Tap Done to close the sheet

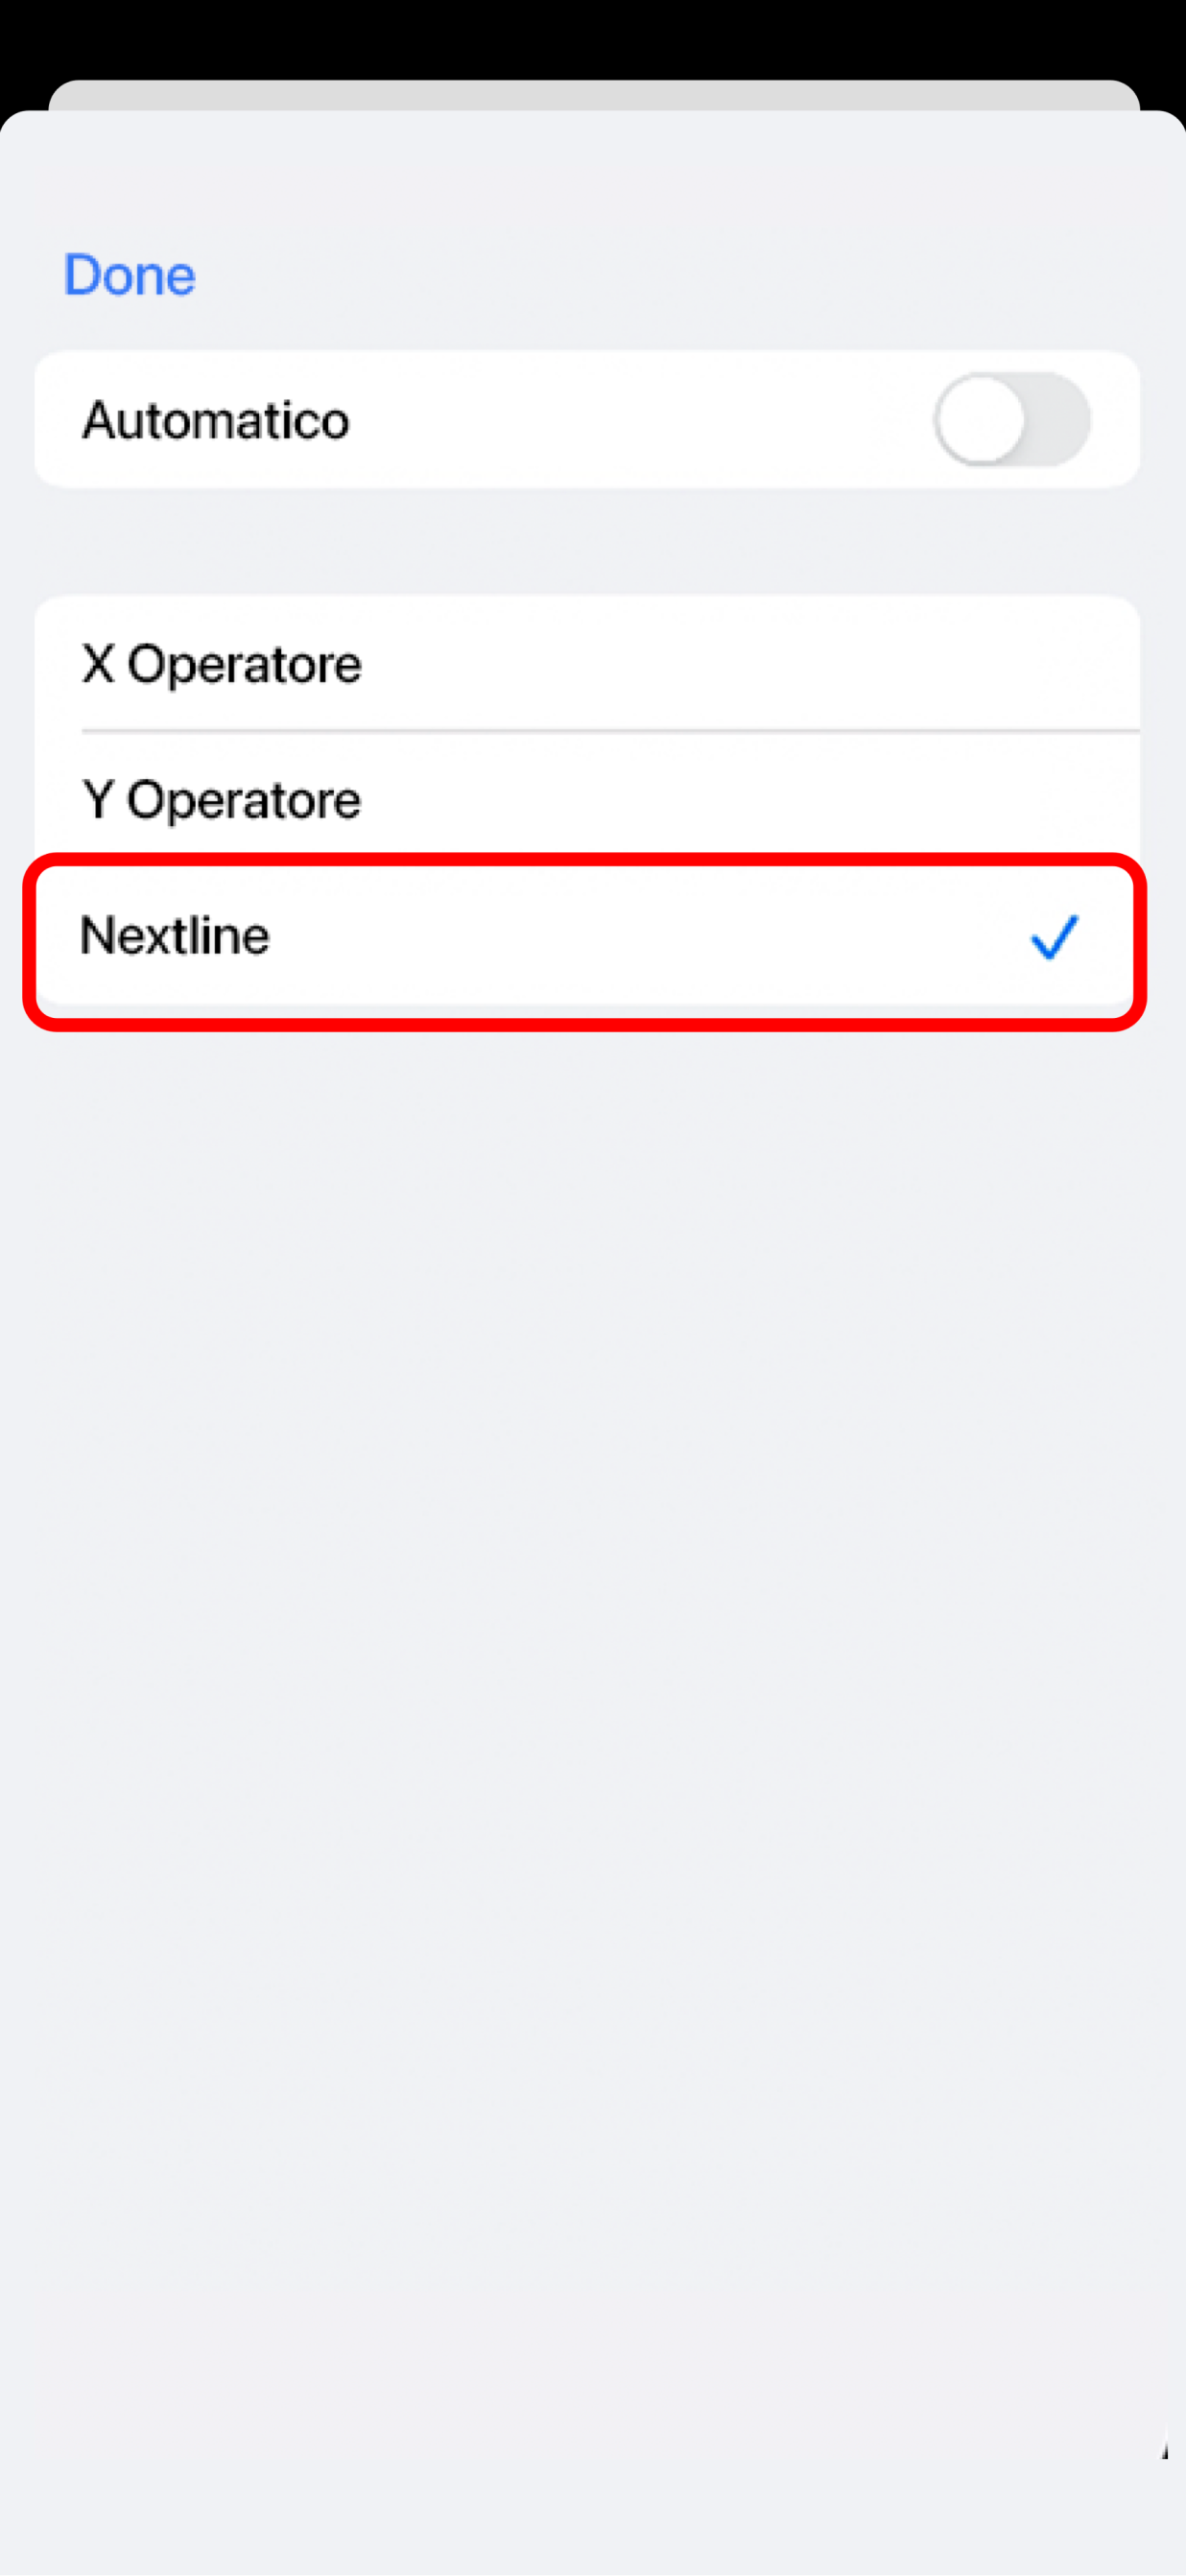130,275
